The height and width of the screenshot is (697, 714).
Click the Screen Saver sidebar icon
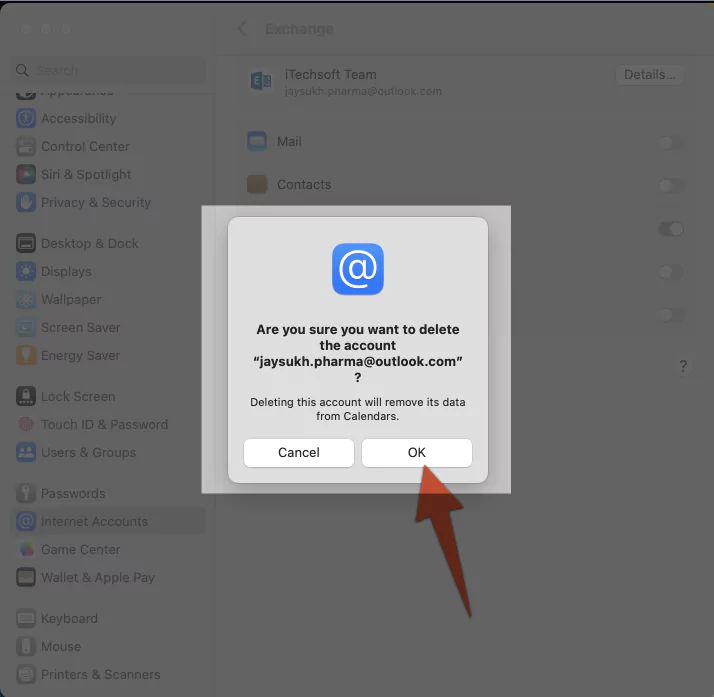(26, 328)
